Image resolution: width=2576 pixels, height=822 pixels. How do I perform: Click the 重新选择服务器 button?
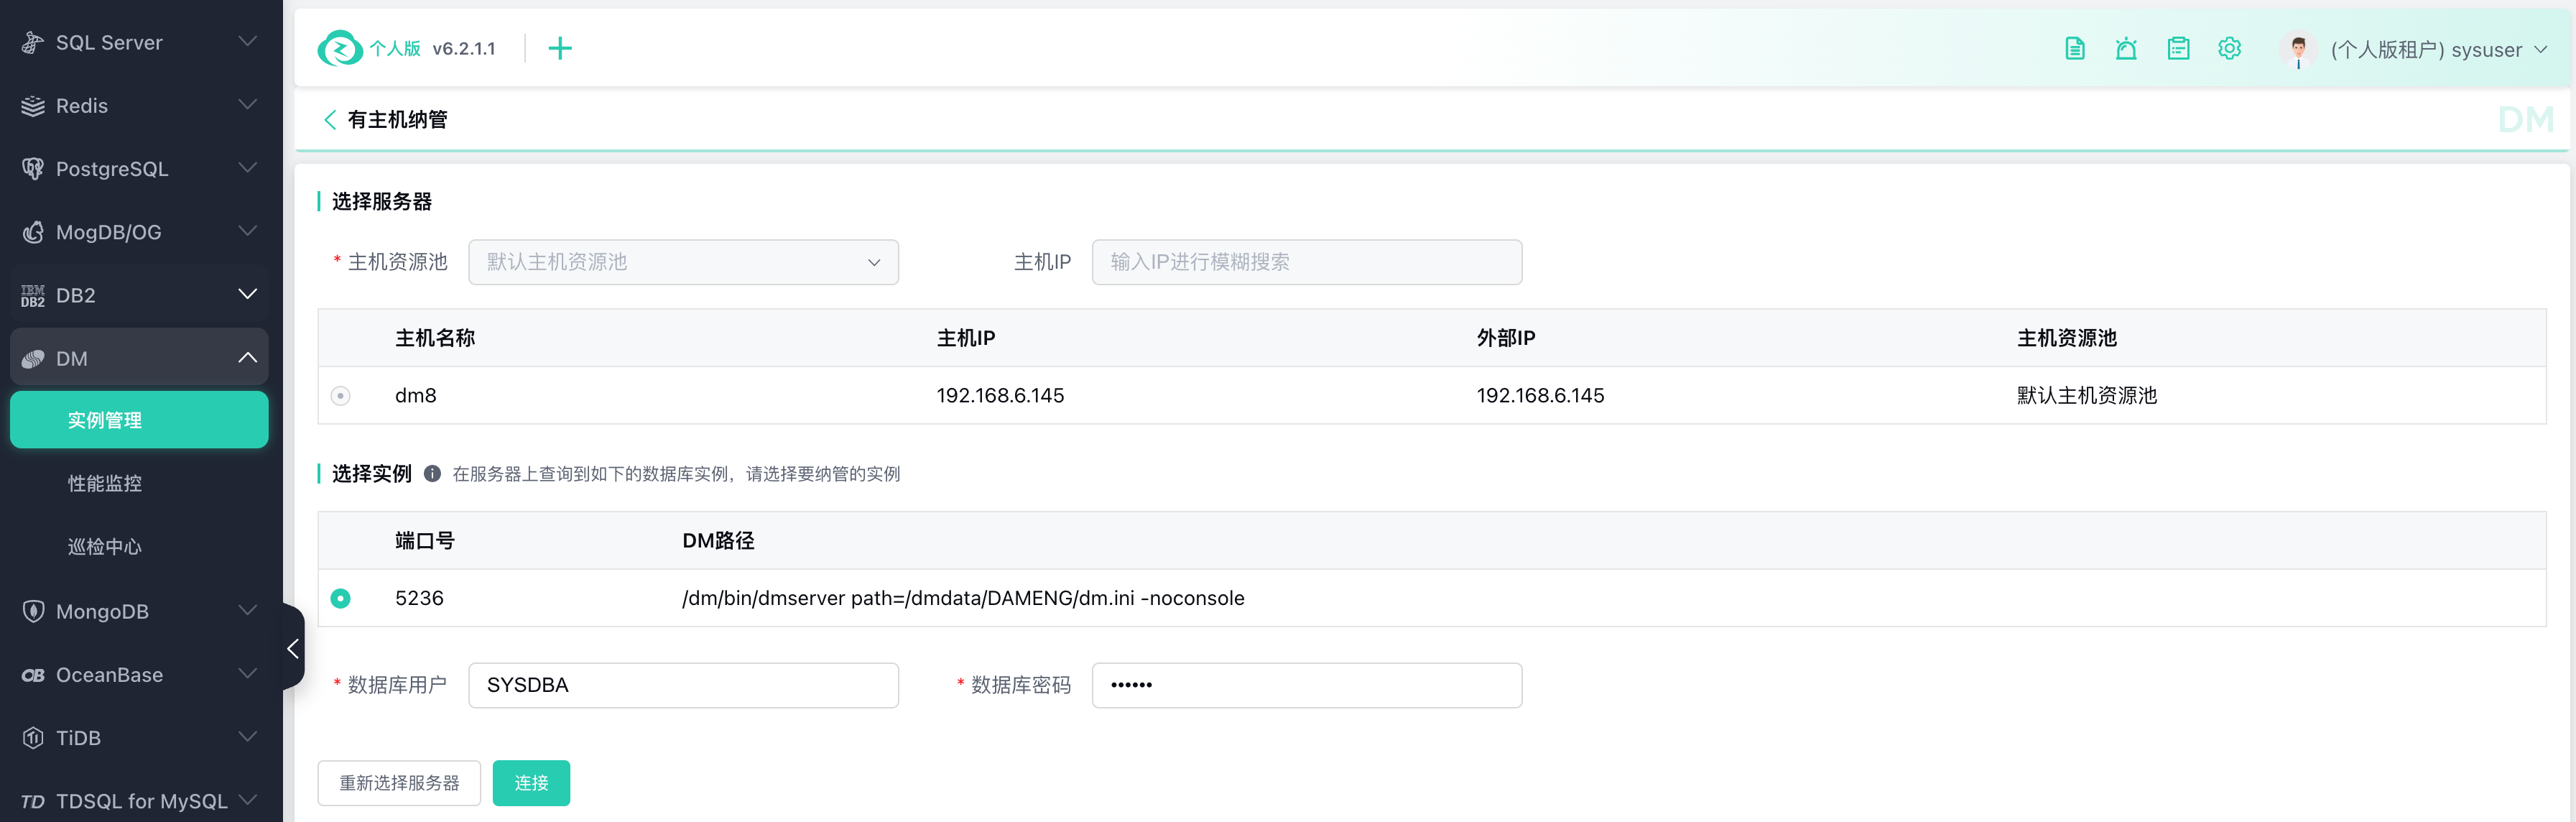(399, 783)
